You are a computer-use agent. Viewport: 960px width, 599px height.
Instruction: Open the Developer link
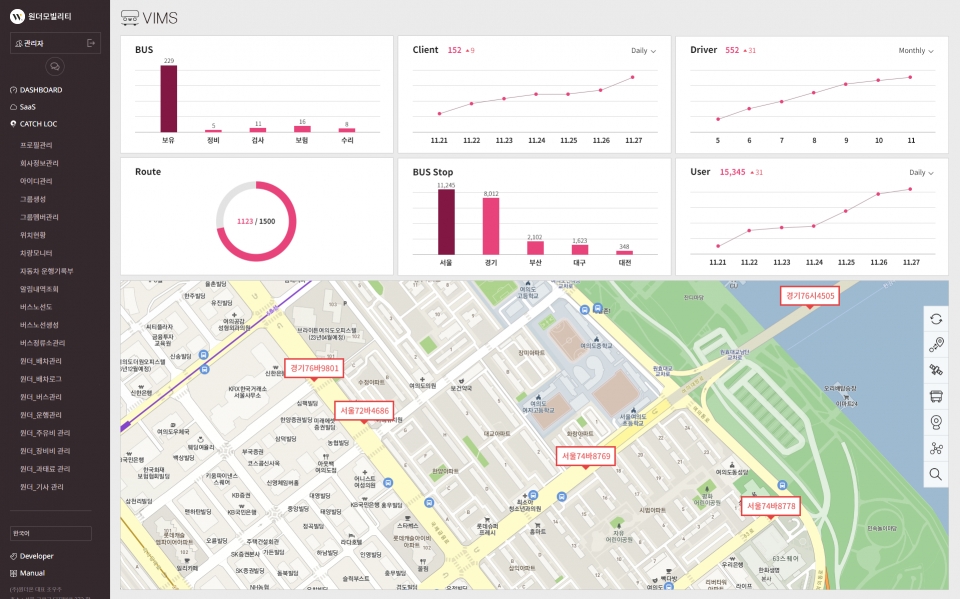click(36, 555)
